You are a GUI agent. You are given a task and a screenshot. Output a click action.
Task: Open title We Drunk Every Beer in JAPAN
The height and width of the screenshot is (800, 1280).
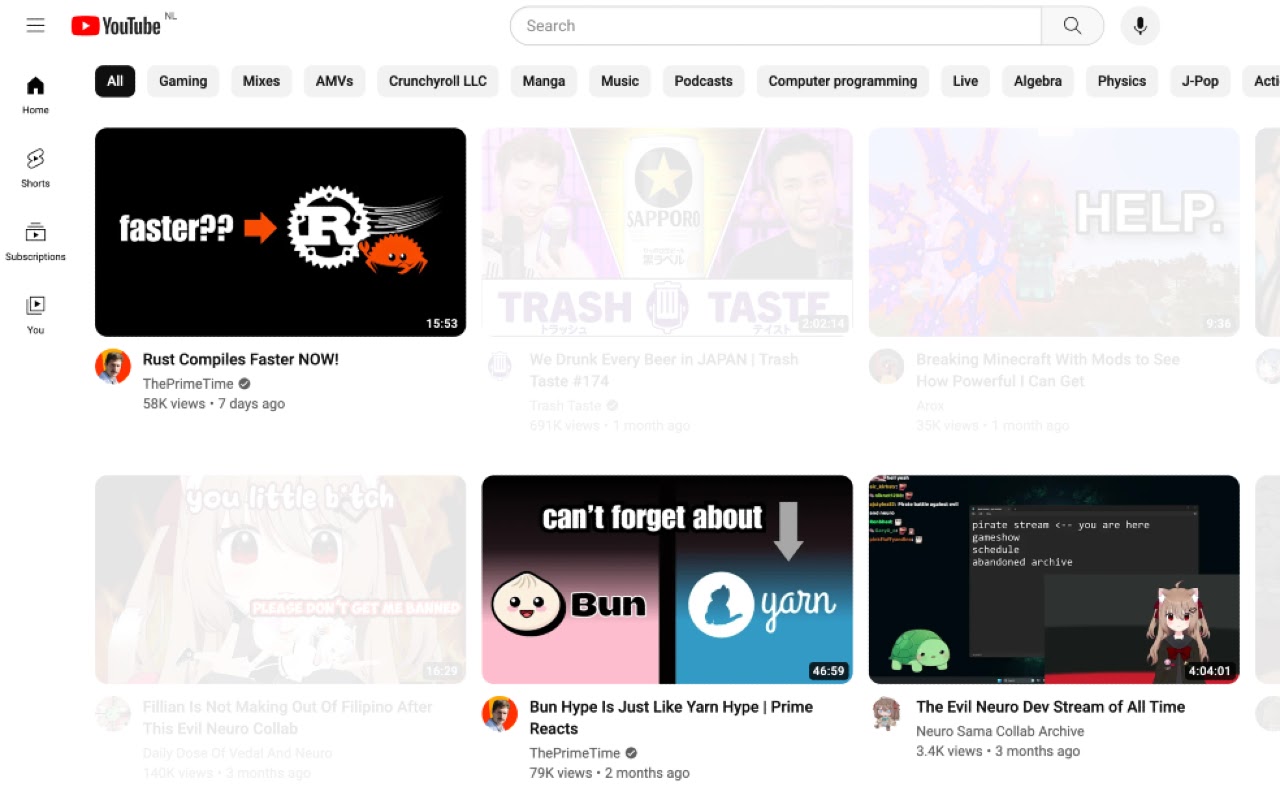click(664, 370)
